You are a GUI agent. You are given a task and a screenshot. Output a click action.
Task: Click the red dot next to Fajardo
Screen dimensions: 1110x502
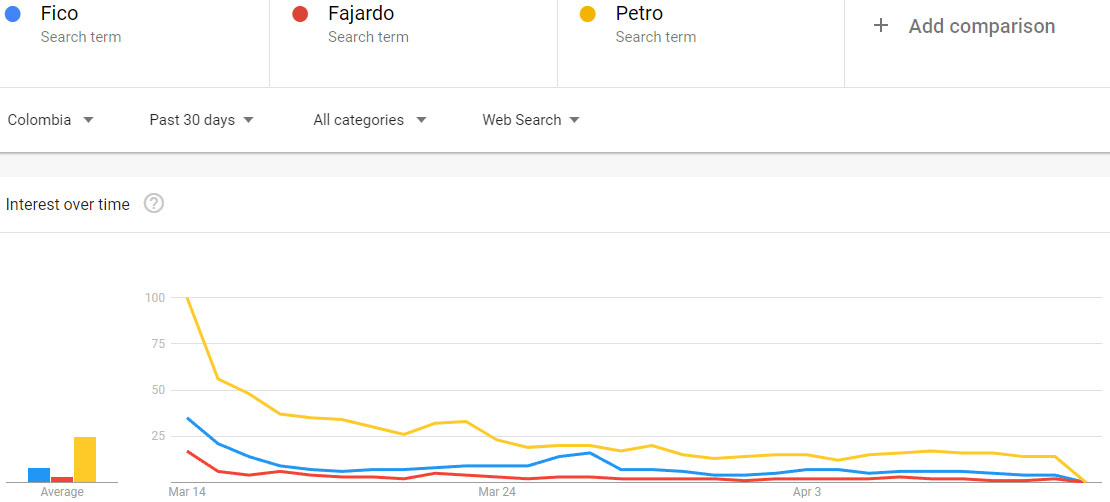(299, 13)
